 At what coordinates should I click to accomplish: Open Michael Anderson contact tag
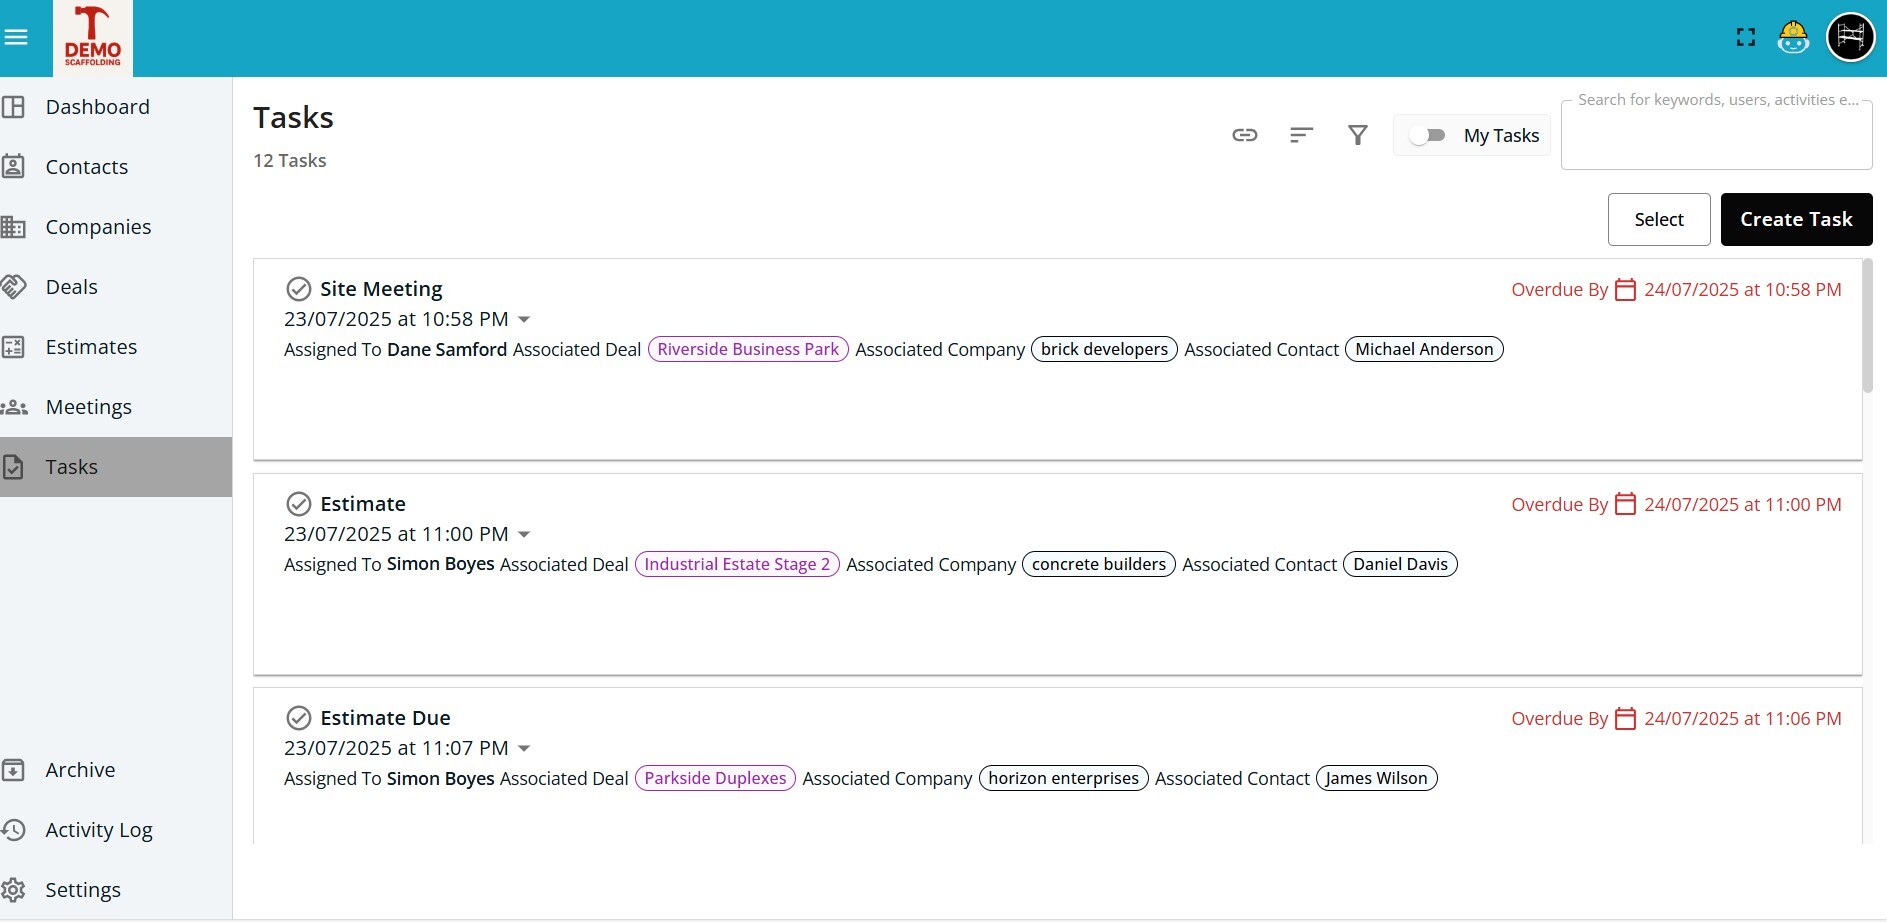pos(1424,349)
